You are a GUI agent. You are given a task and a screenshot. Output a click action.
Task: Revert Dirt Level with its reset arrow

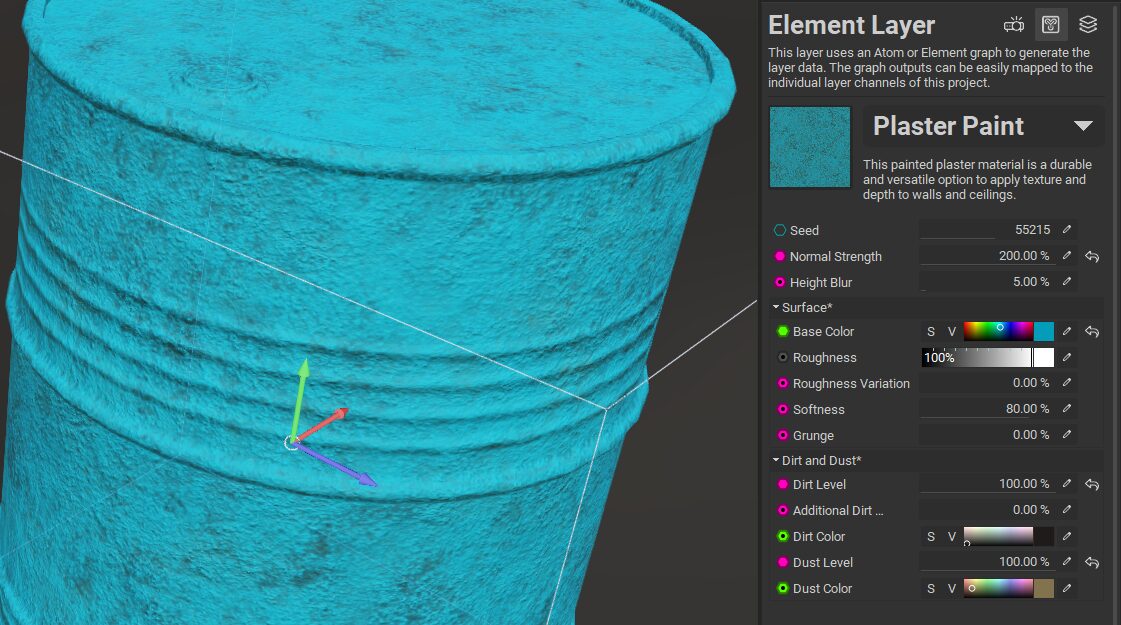coord(1092,485)
